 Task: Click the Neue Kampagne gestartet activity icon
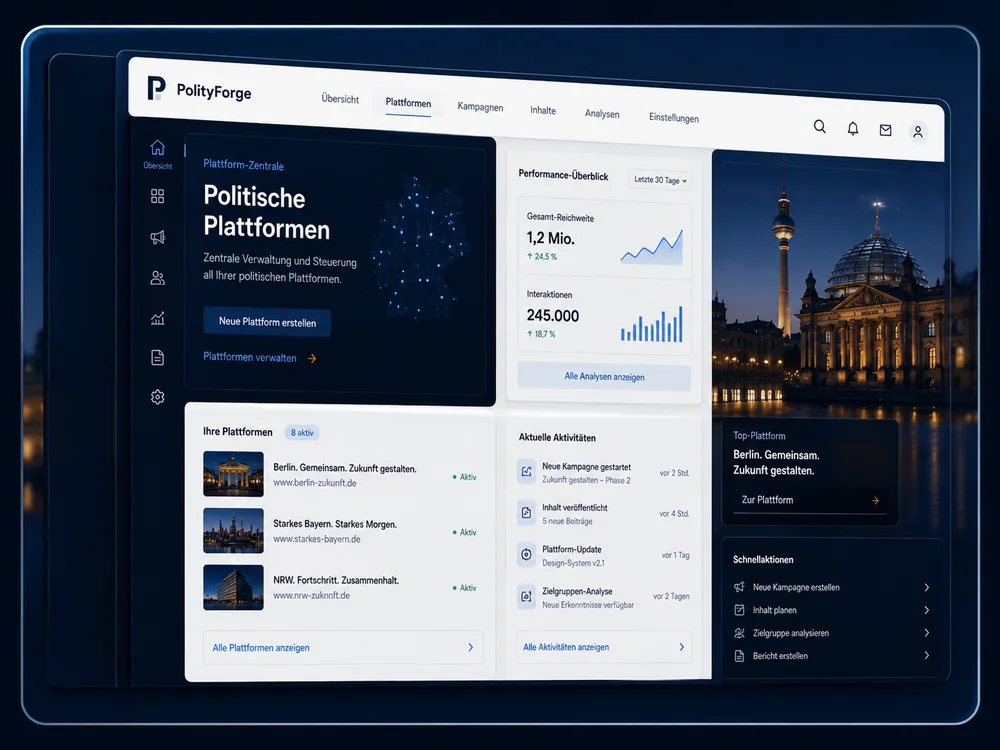(x=526, y=472)
